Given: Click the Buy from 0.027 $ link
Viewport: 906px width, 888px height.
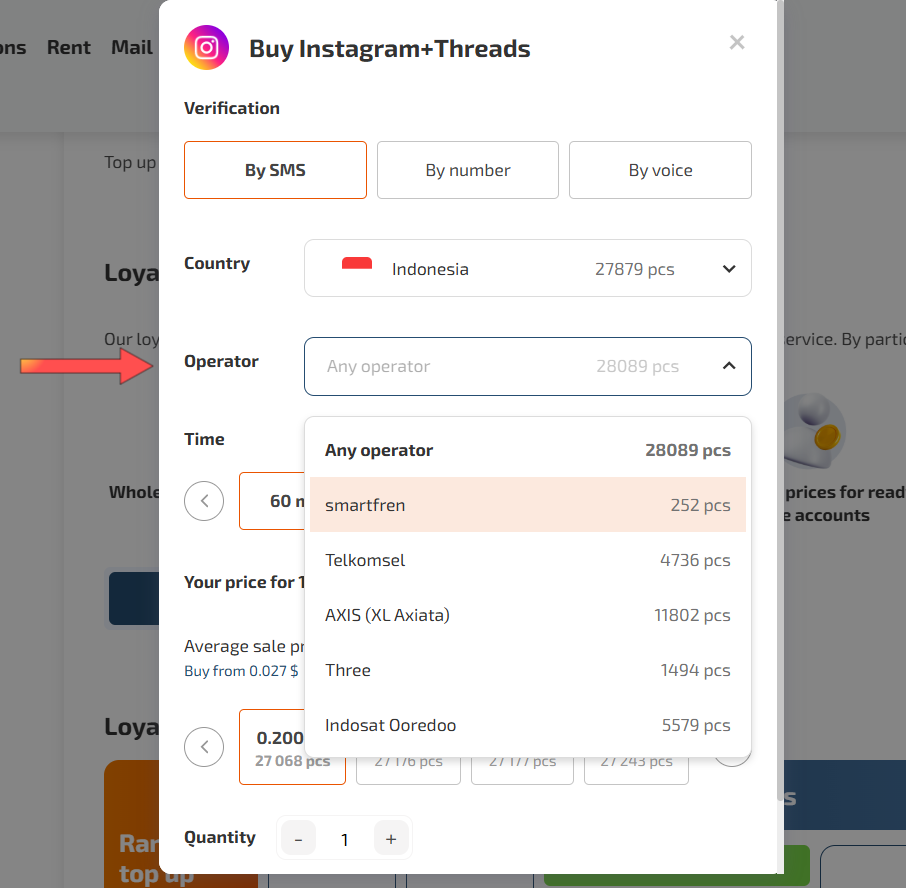Looking at the screenshot, I should [x=241, y=671].
